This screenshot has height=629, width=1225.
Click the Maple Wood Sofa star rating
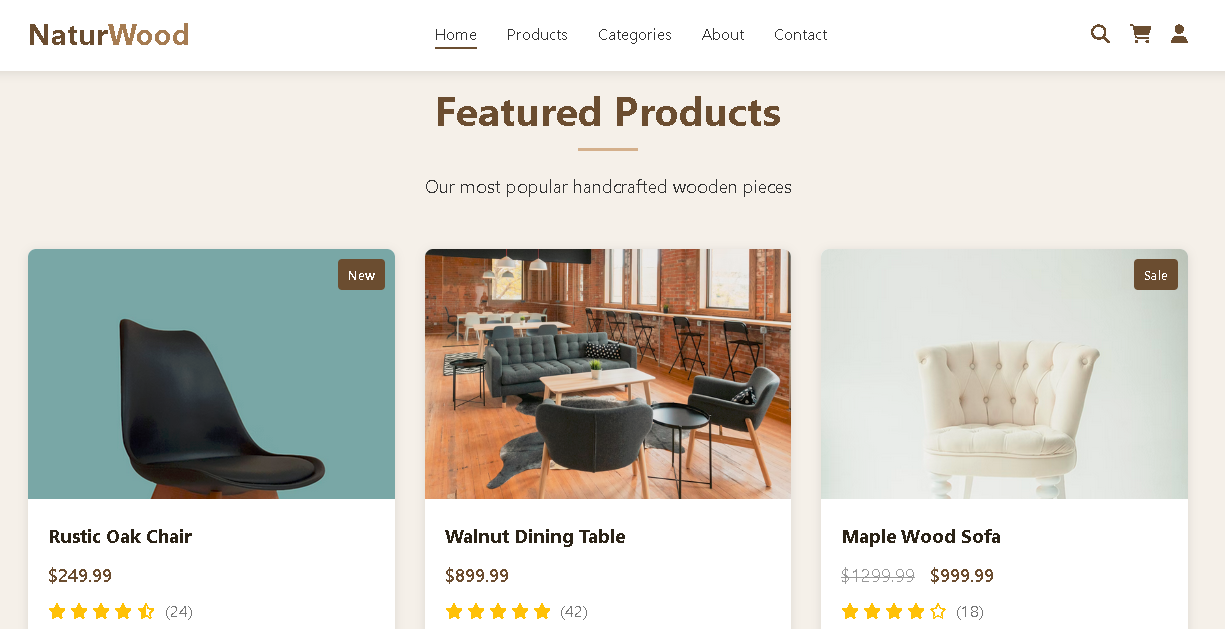point(894,611)
